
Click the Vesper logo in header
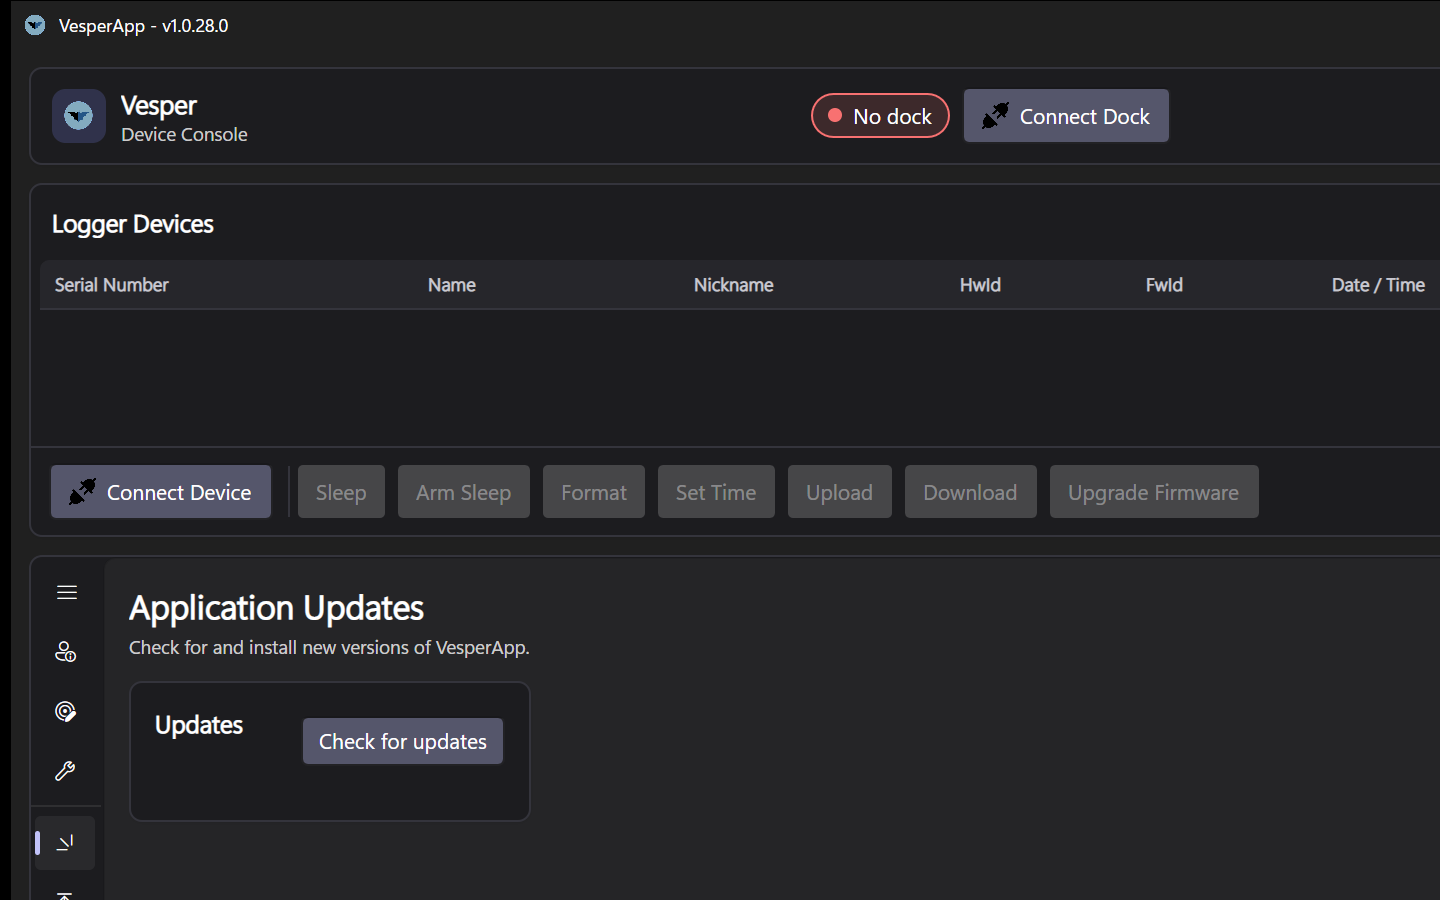[x=79, y=116]
